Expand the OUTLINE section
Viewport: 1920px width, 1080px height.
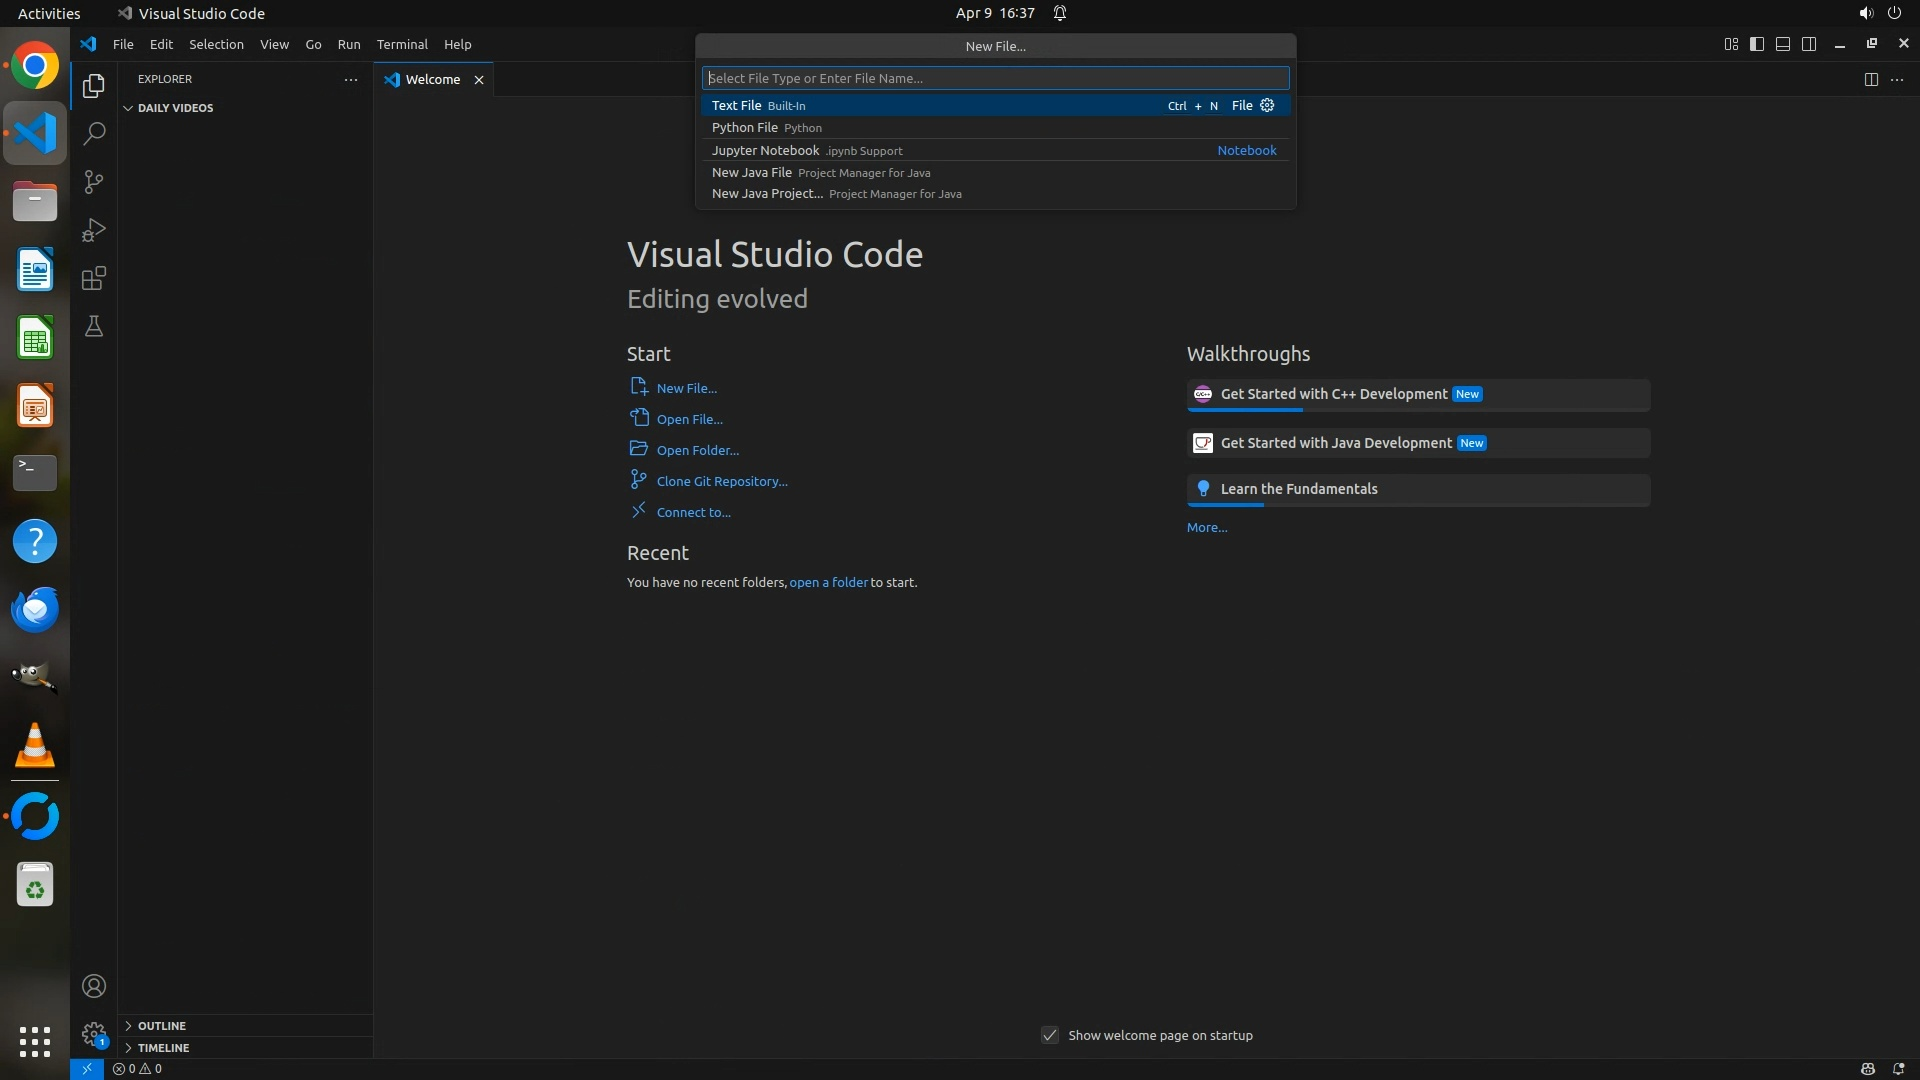(x=162, y=1026)
